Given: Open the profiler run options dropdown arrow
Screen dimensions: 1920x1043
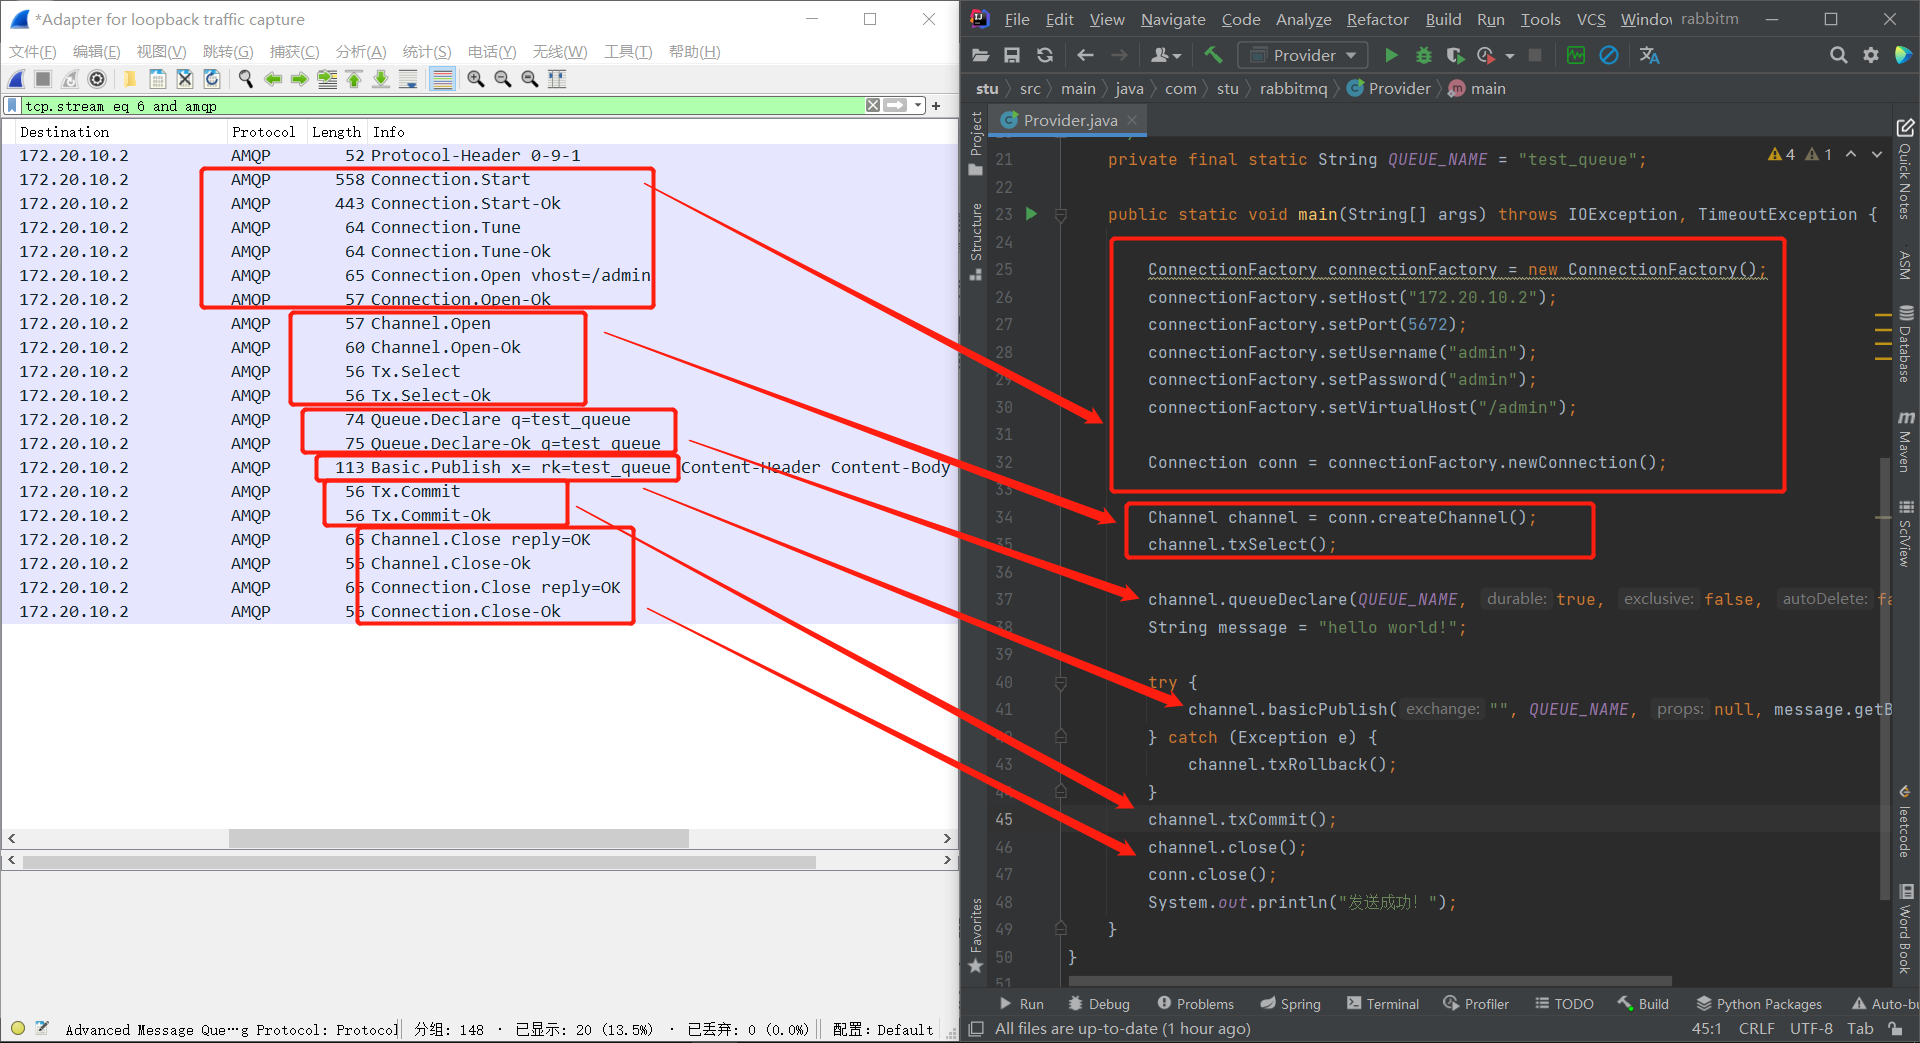Looking at the screenshot, I should point(1510,56).
